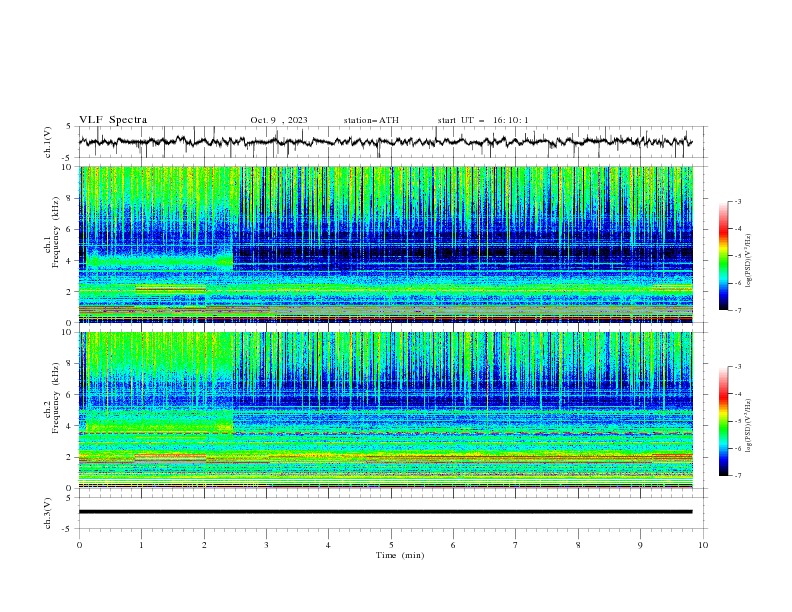Click the "-3" tick on the upper colorbar
Viewport: 792px width, 612px height.
point(737,201)
